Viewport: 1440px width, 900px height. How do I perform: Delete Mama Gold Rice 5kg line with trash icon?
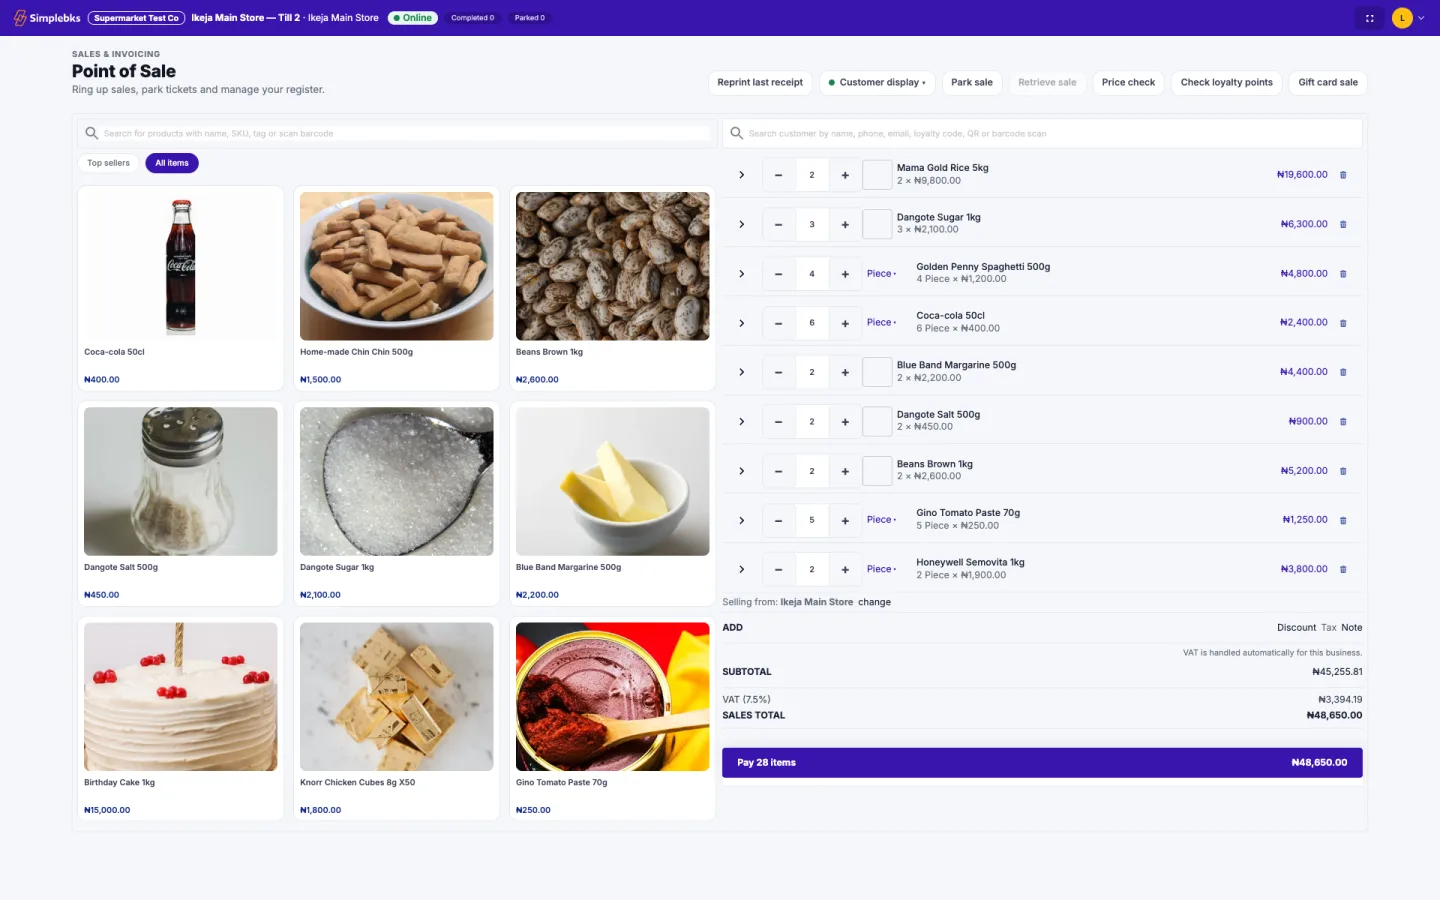[x=1343, y=175]
